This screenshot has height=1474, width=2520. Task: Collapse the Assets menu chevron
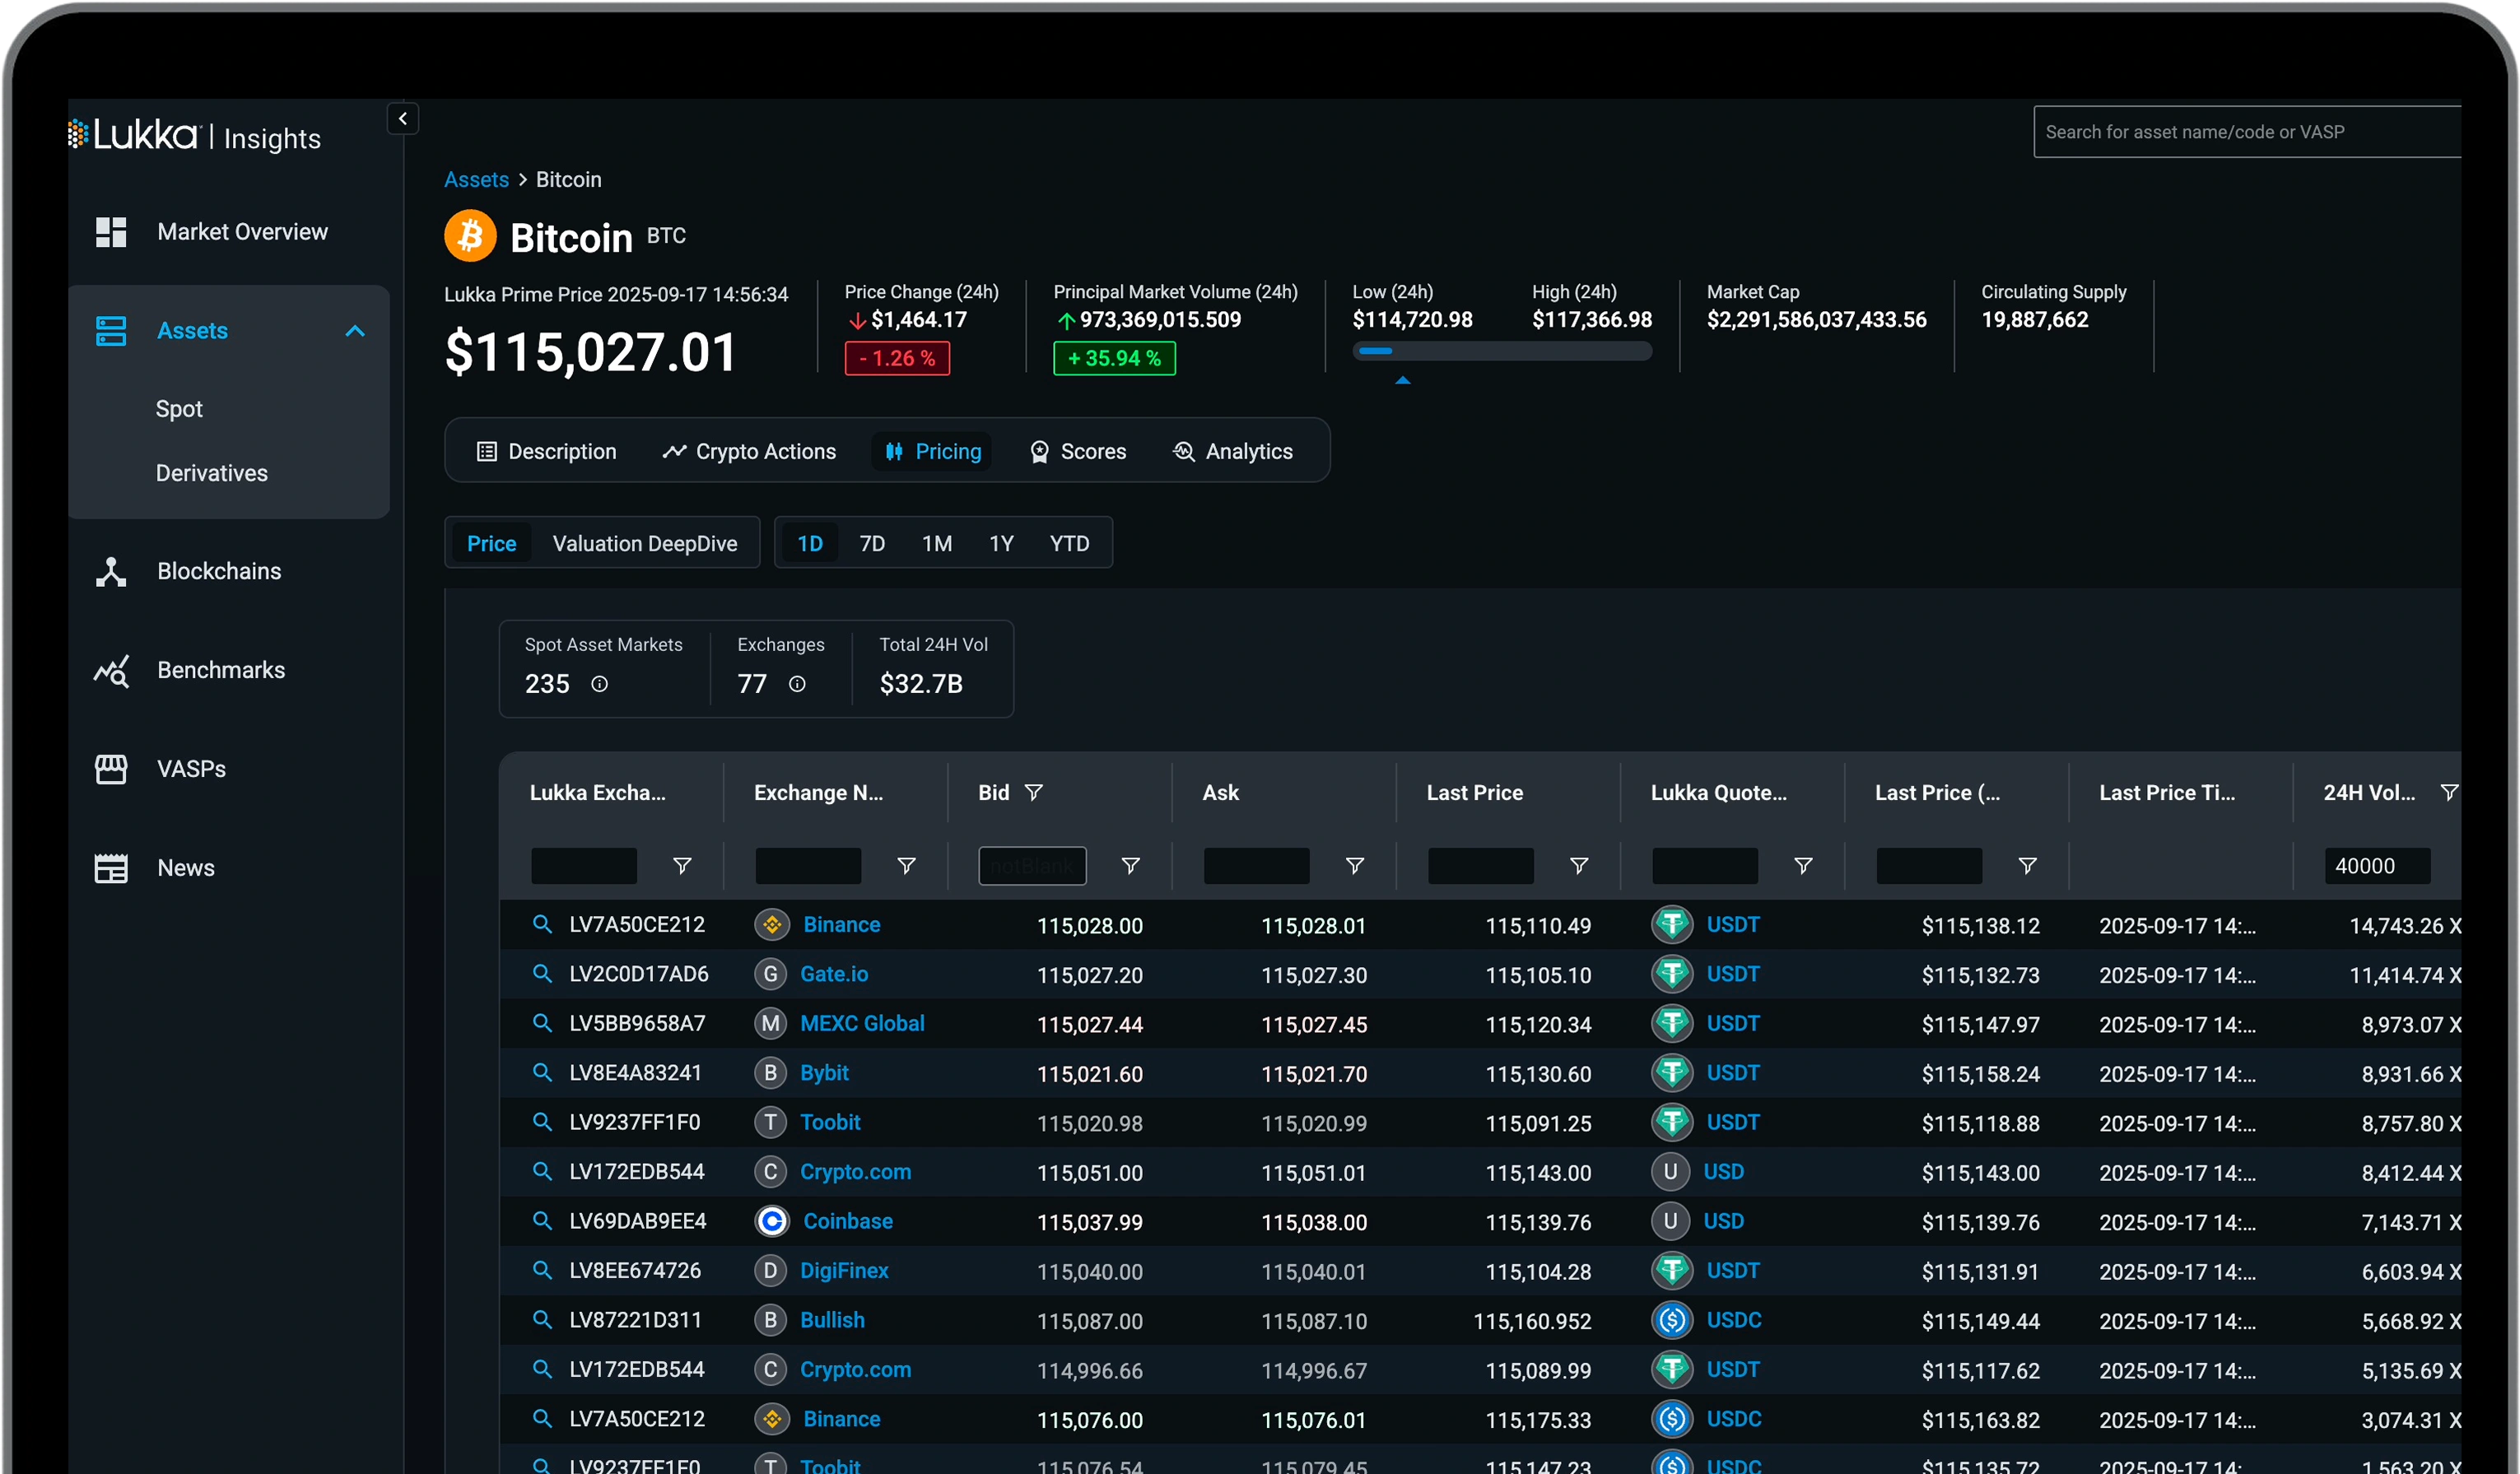tap(355, 331)
